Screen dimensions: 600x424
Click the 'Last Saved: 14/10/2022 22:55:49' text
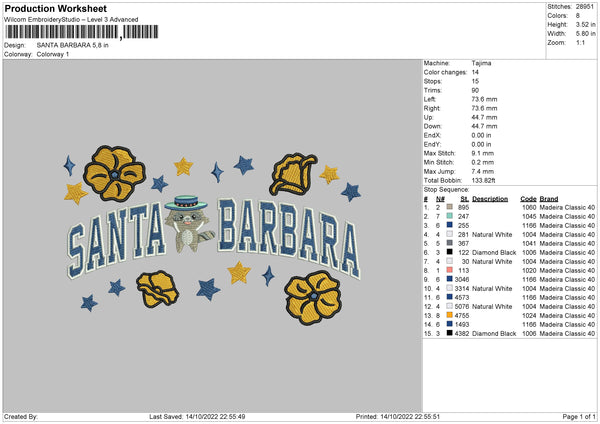[x=197, y=416]
